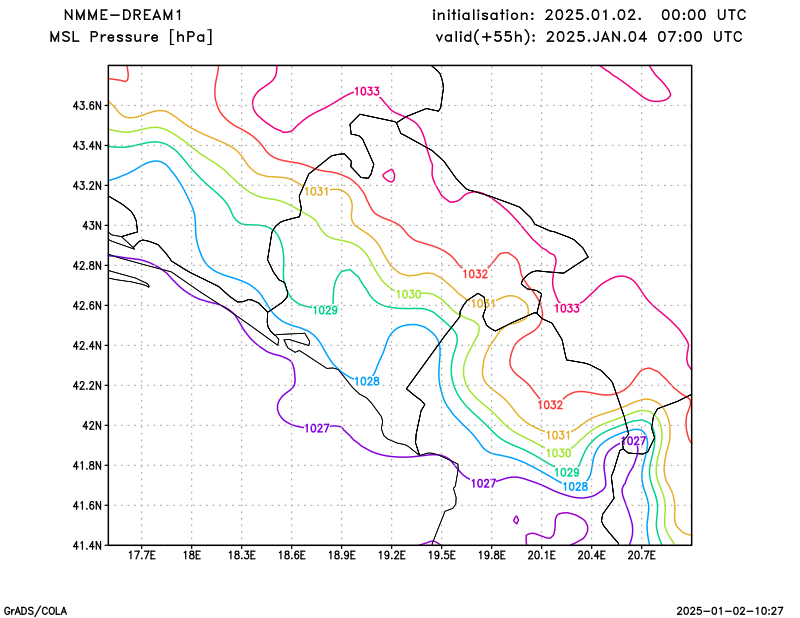The image size is (800, 618).
Task: Click the 1032 contour label near 42.8N latitude
Action: 475,274
